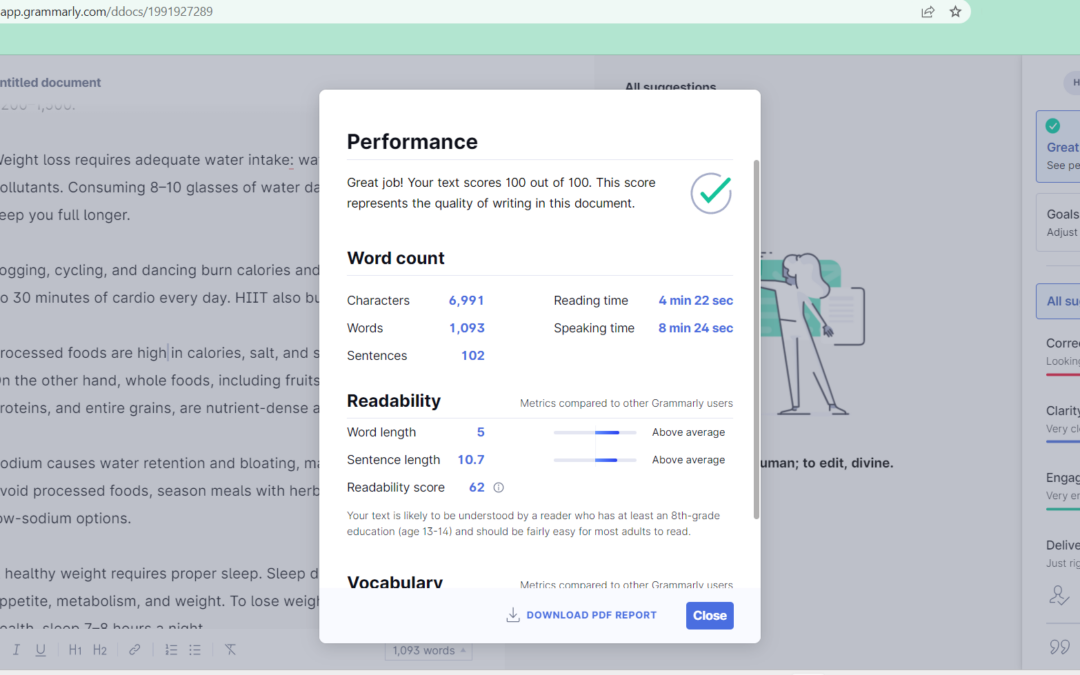1080x675 pixels.
Task: Click the Word count section heading
Action: point(395,258)
